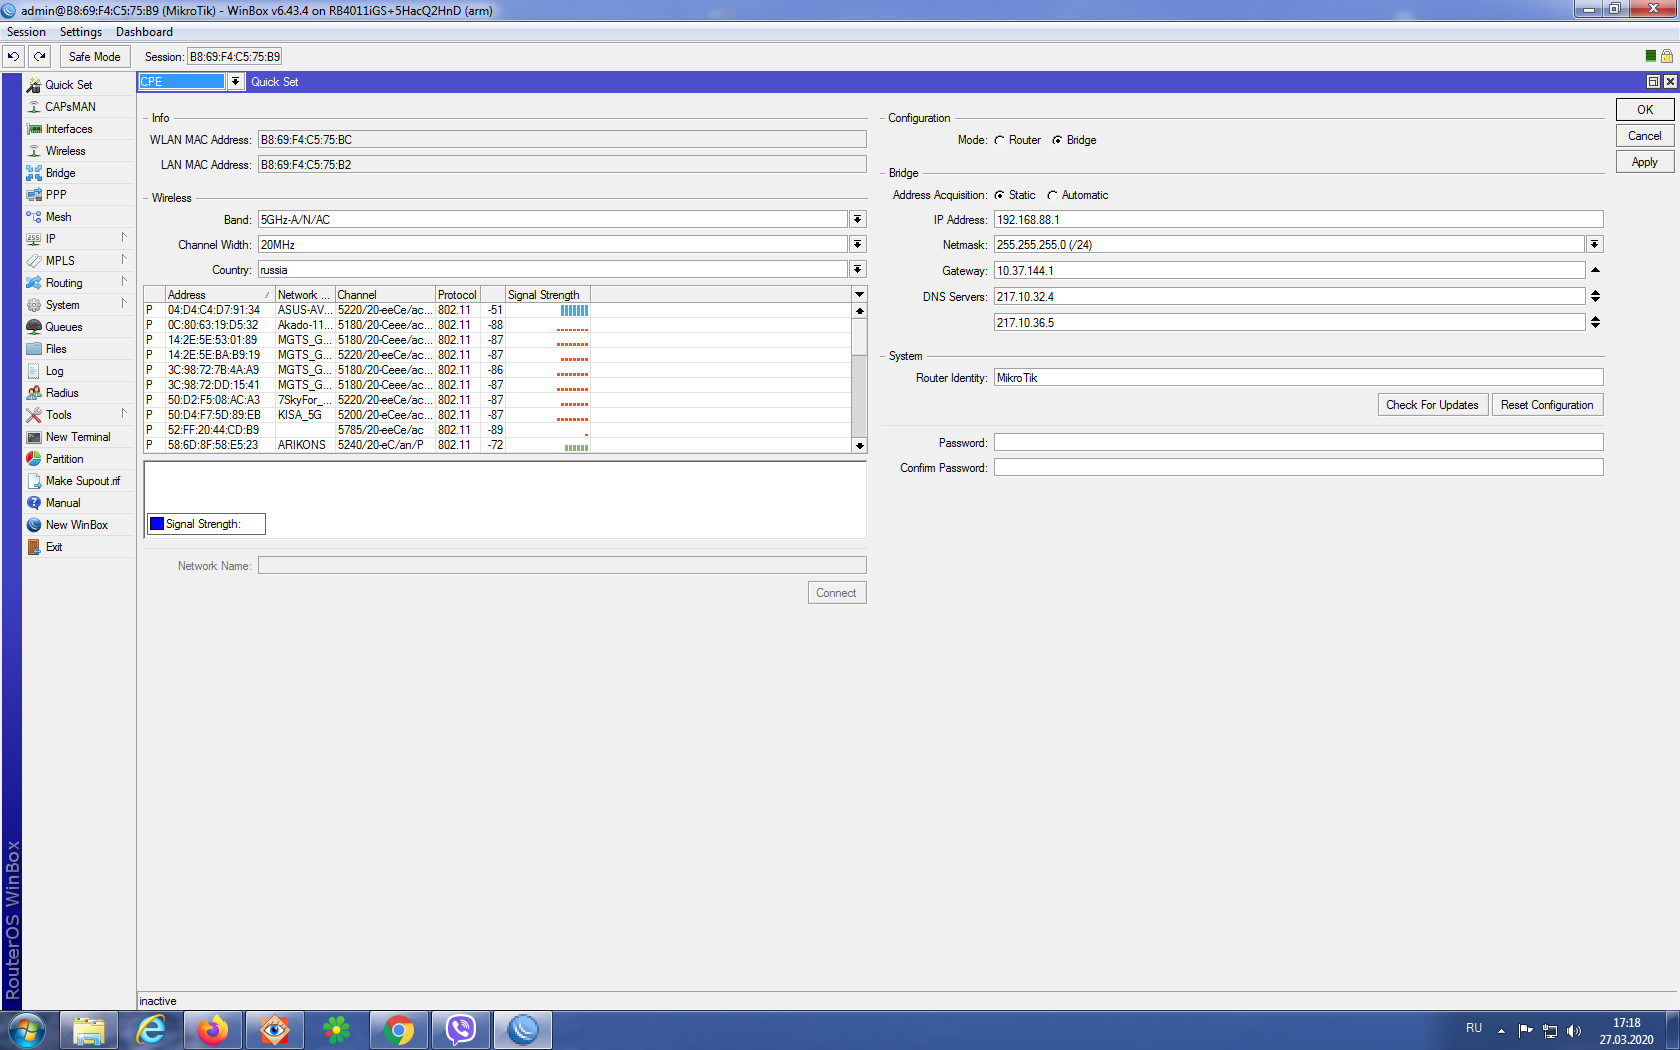Open the PPP sidebar icon

click(34, 195)
